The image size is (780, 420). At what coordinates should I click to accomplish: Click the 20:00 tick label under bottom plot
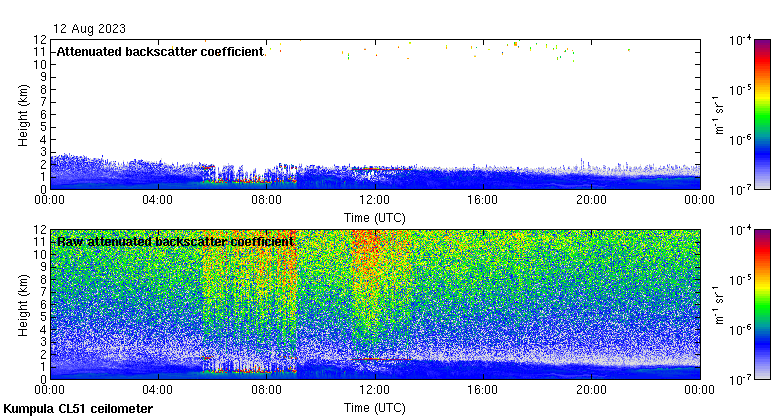[591, 390]
